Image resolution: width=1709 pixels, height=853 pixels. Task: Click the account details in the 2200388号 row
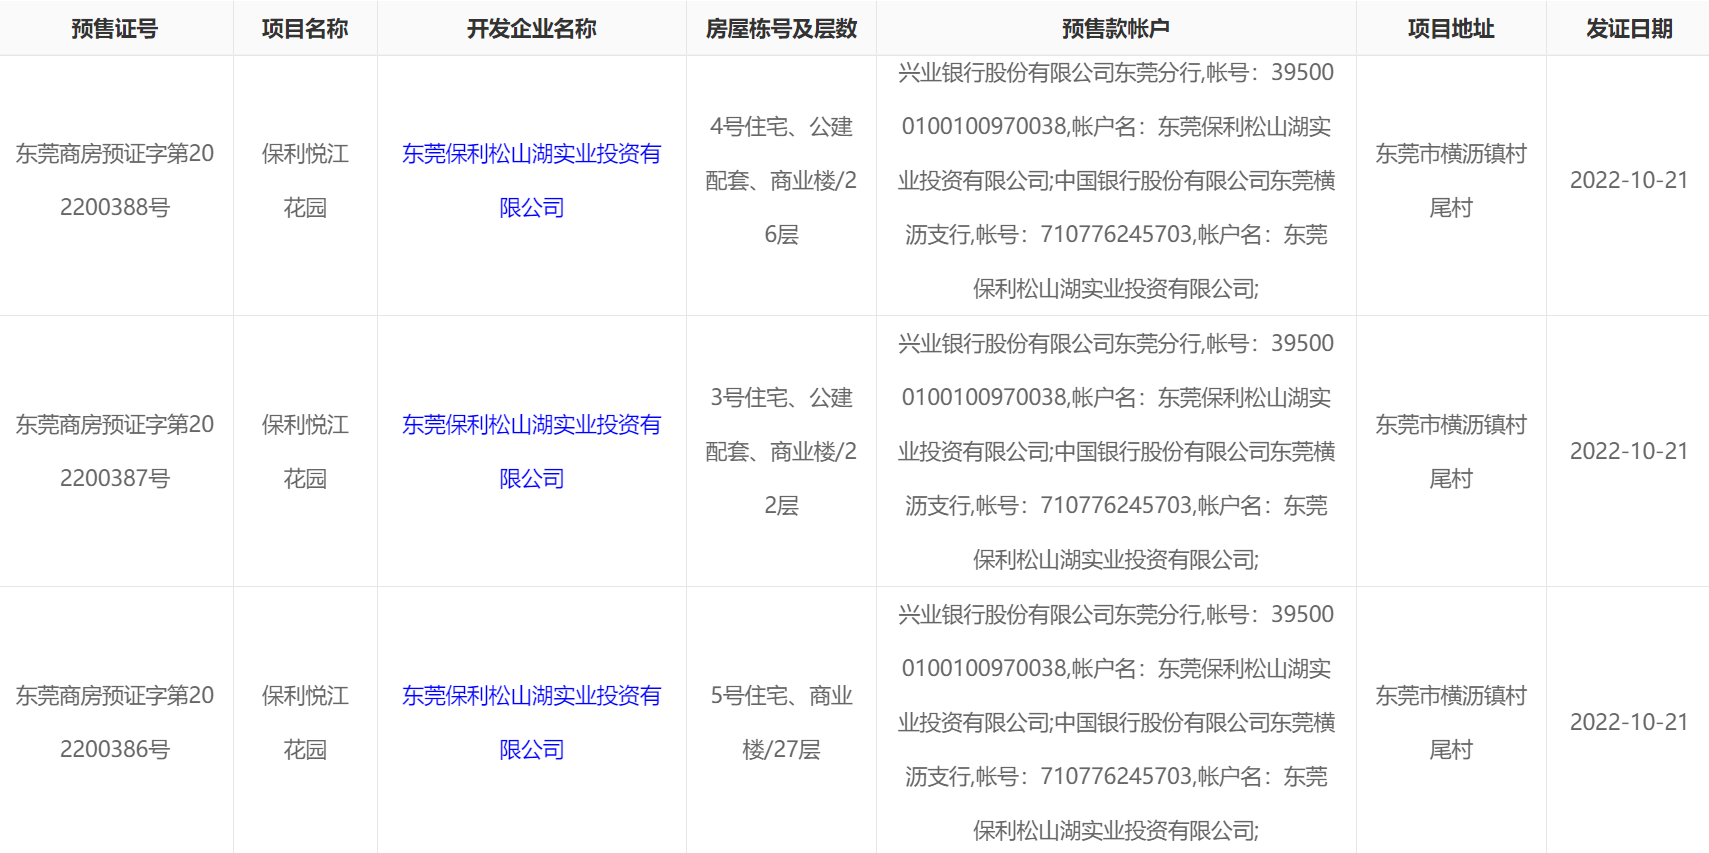(1116, 181)
